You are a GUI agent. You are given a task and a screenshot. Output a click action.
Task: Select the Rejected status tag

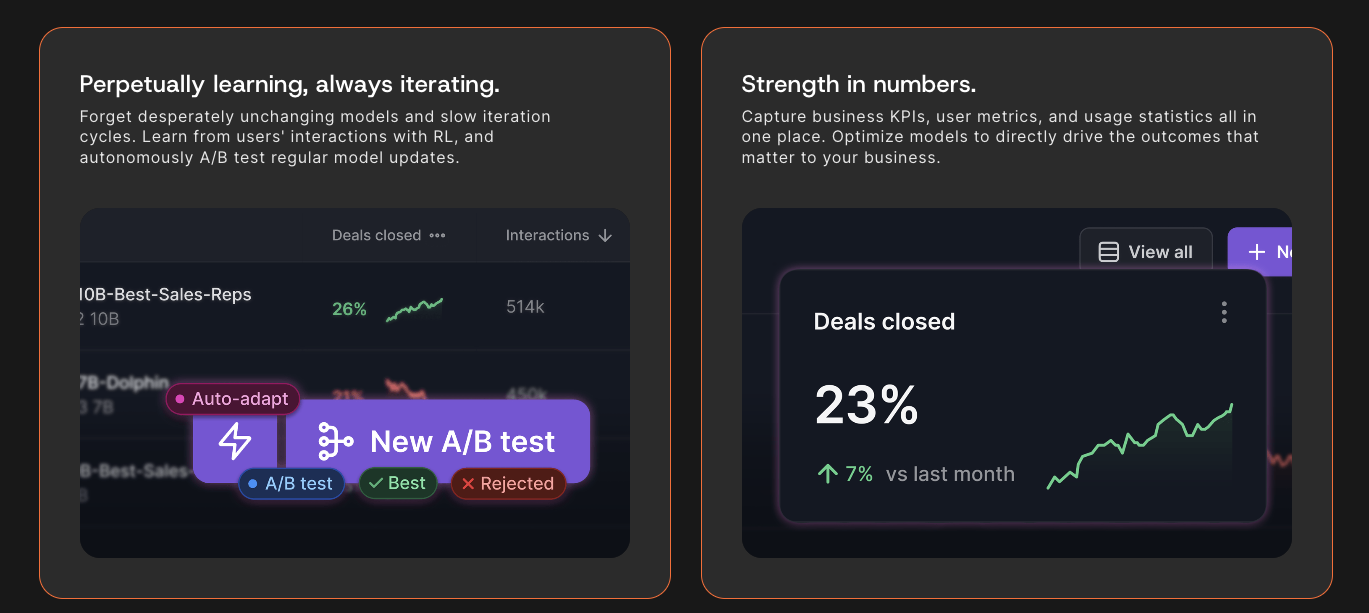[x=508, y=484]
